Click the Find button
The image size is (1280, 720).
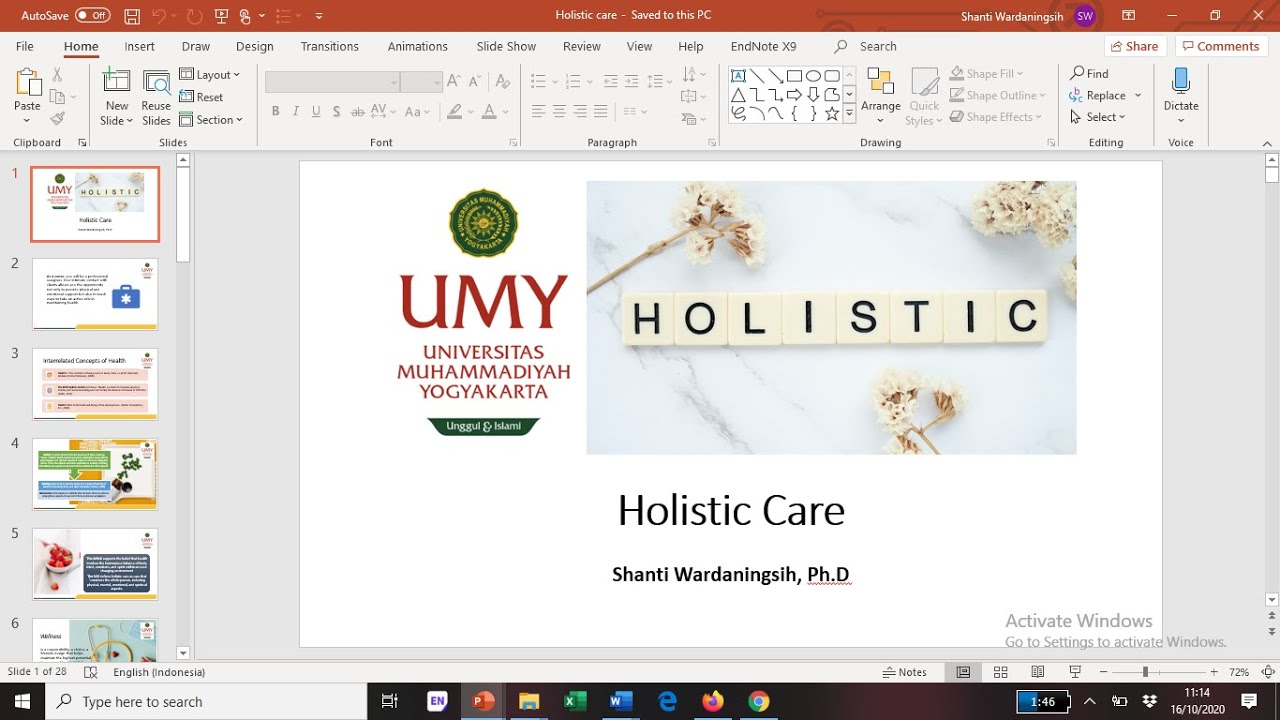[1089, 74]
